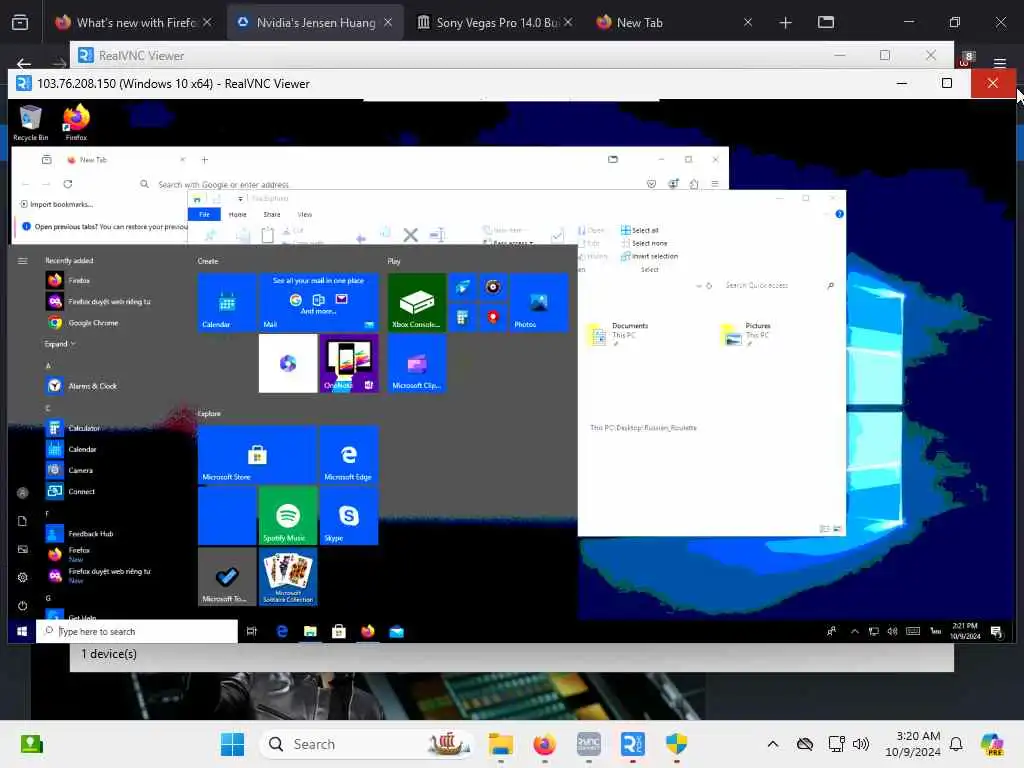Click Type here to search box
Image resolution: width=1024 pixels, height=768 pixels.
click(137, 632)
